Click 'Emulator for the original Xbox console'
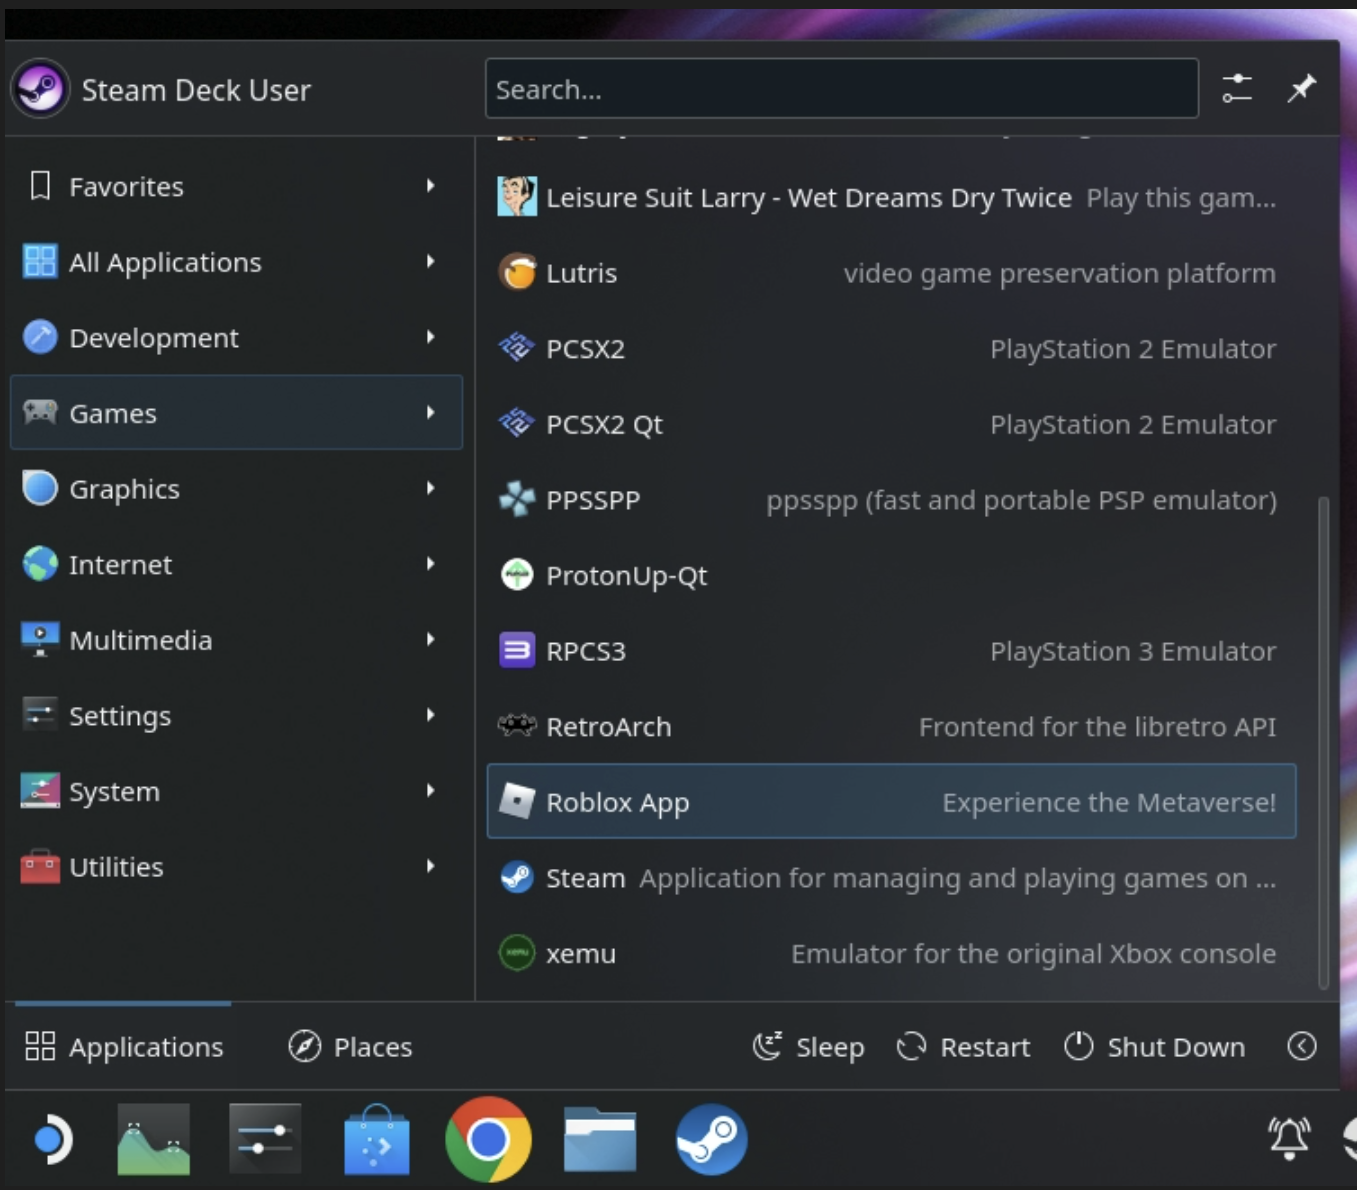This screenshot has width=1357, height=1190. pos(1034,953)
